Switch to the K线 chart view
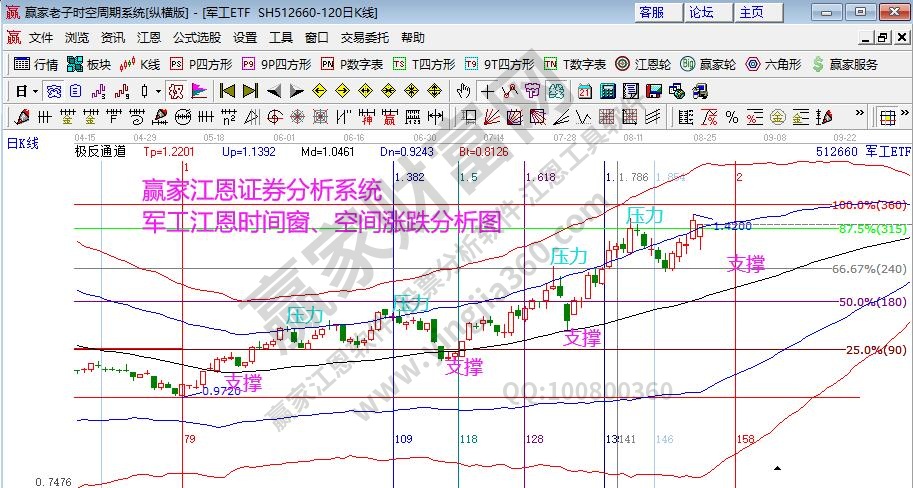913x488 pixels. [x=140, y=64]
